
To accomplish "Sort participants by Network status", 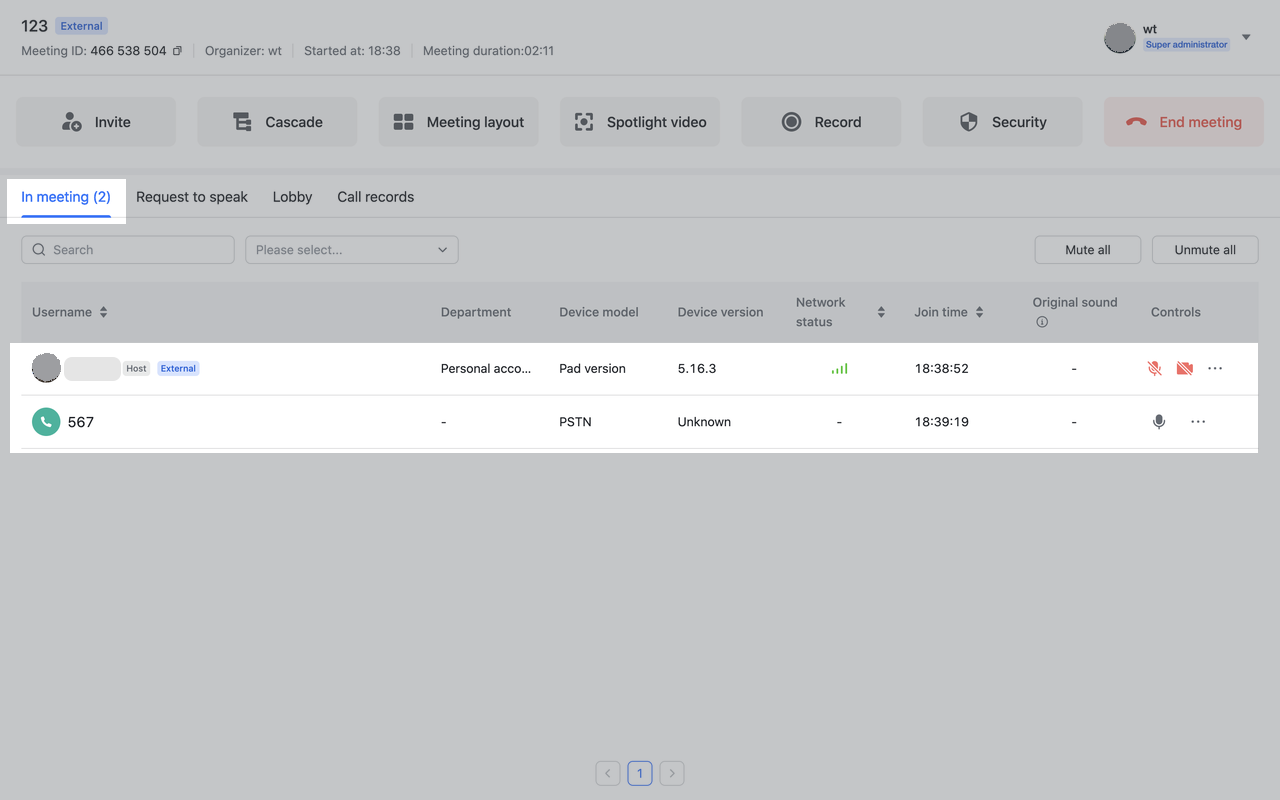I will coord(881,312).
